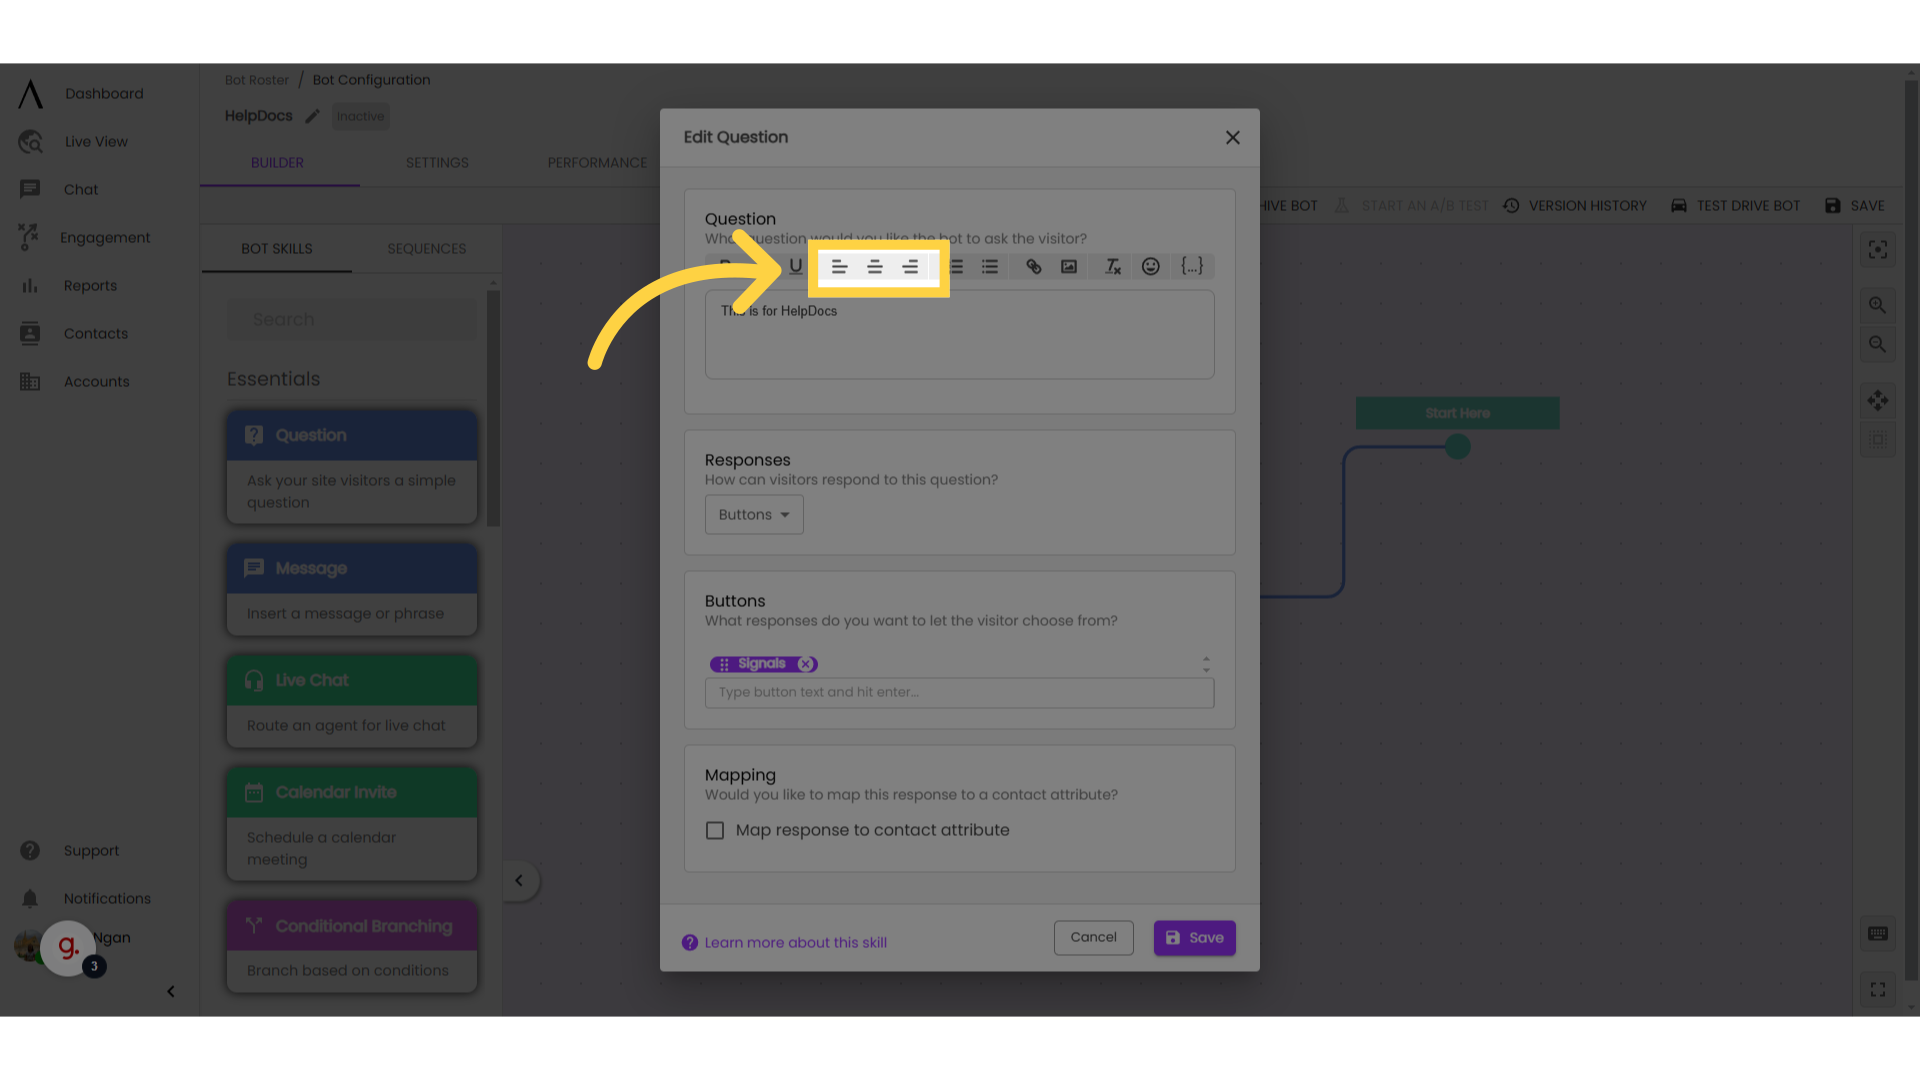Switch to the BOT SKILLS tab
The image size is (1920, 1080).
[276, 248]
